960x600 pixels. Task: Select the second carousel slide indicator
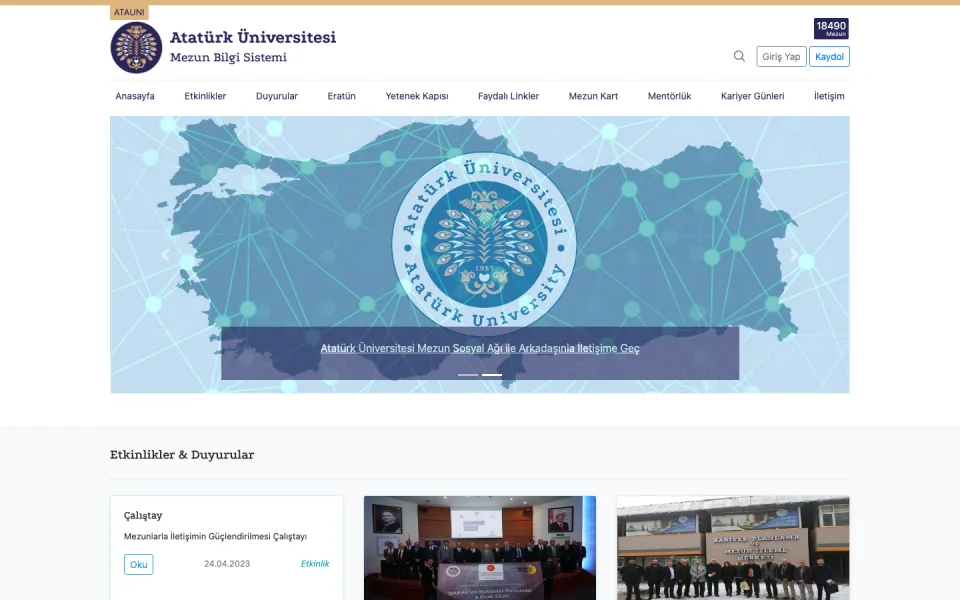point(492,375)
